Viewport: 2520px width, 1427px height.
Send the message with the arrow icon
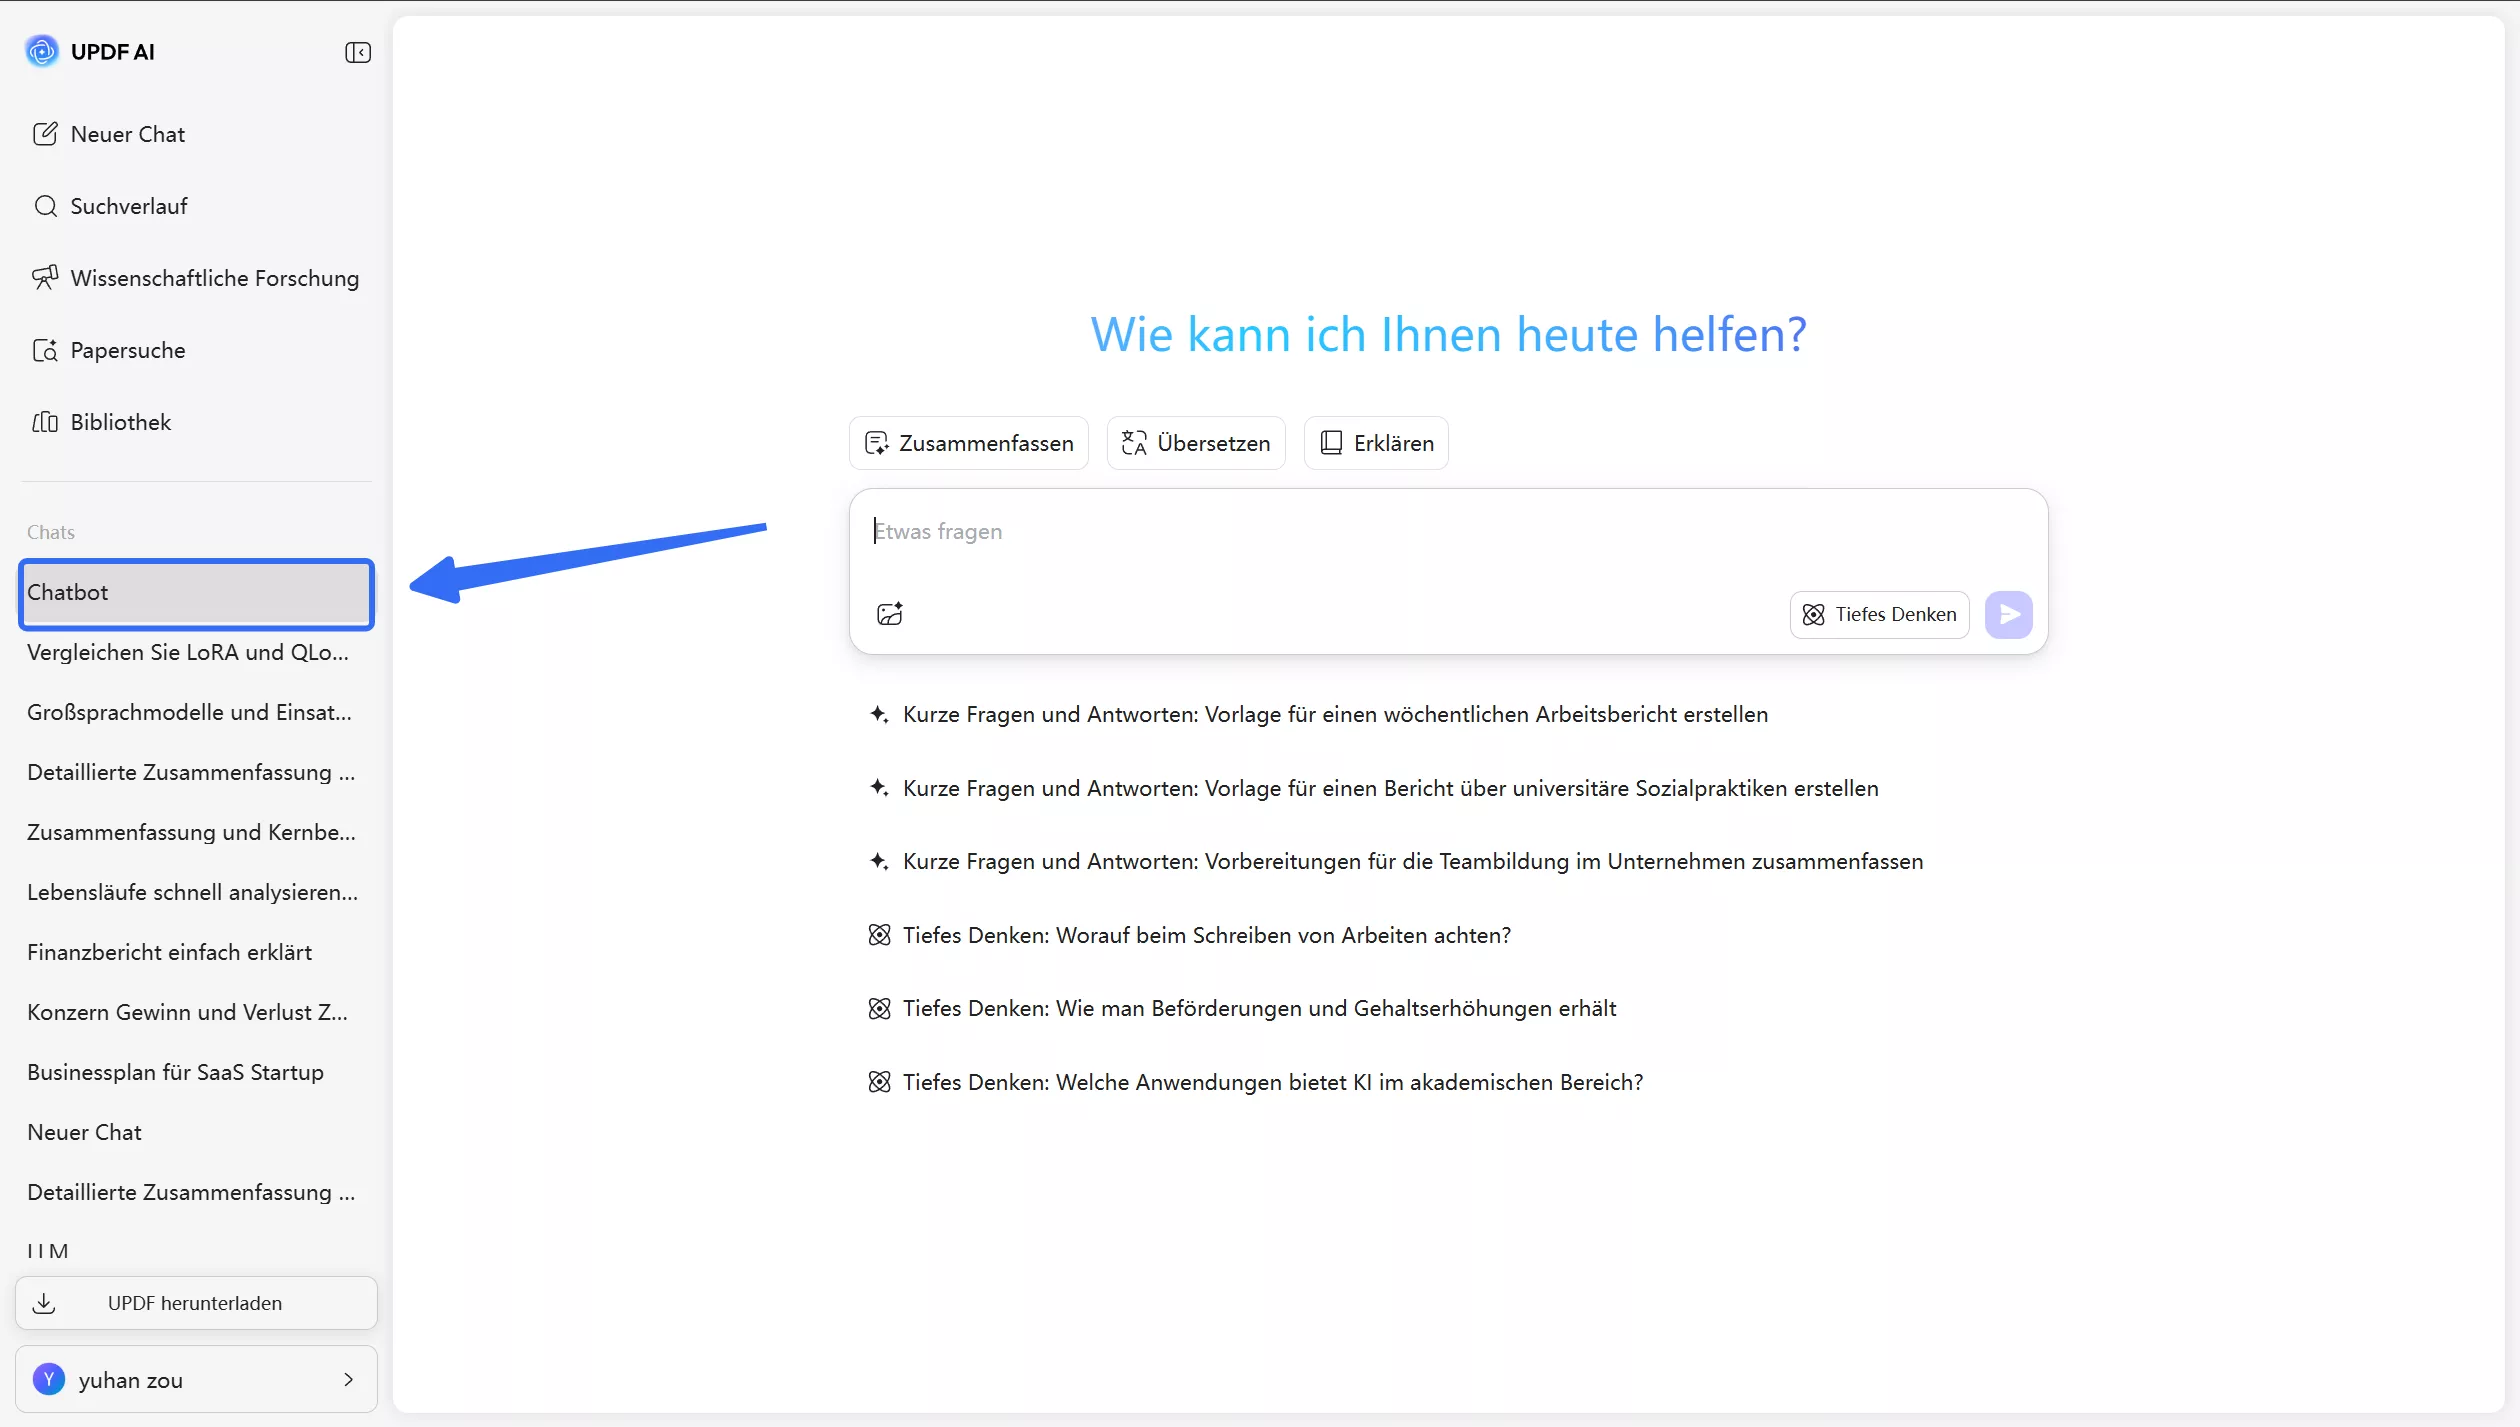point(2009,614)
